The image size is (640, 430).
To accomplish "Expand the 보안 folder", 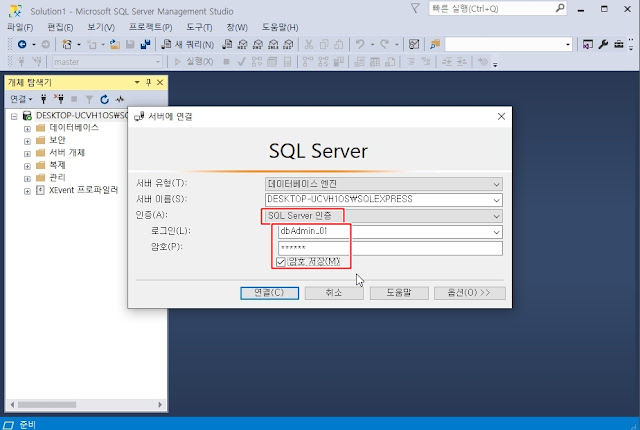I will click(x=27, y=141).
